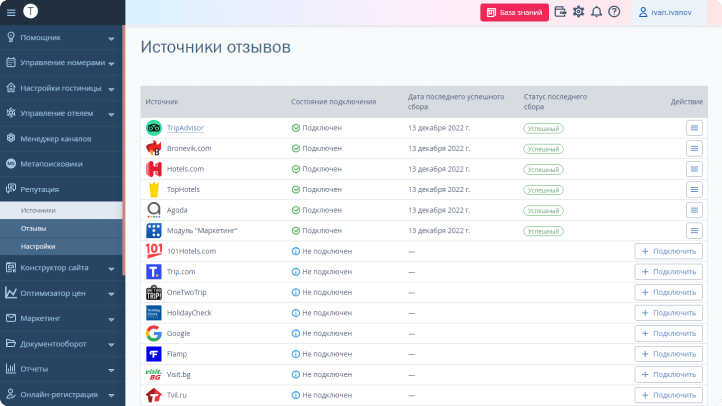This screenshot has height=406, width=722.
Task: Click the Tvil.ru logo icon
Action: 154,395
